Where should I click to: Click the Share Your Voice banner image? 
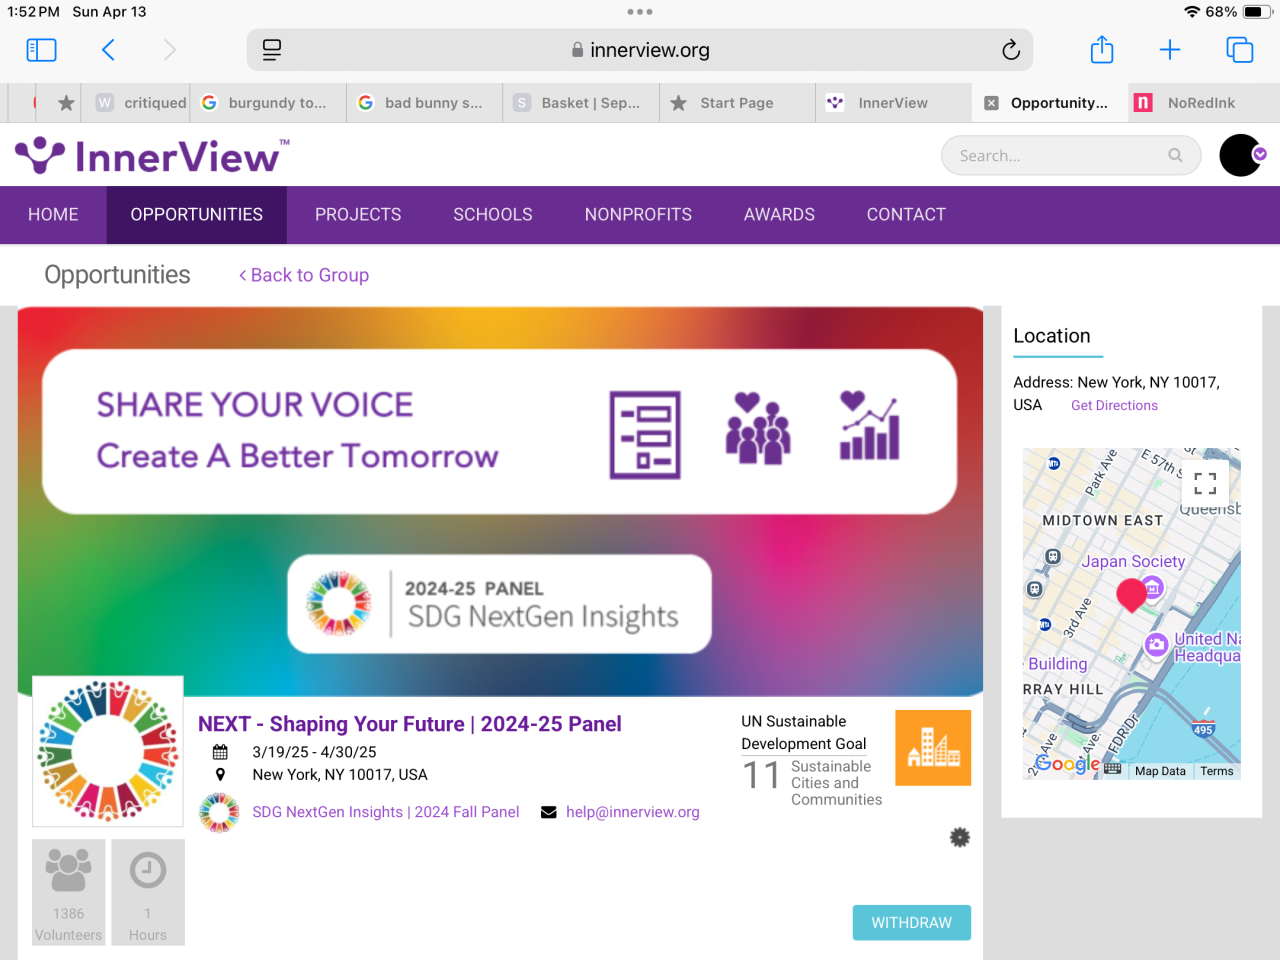[500, 501]
